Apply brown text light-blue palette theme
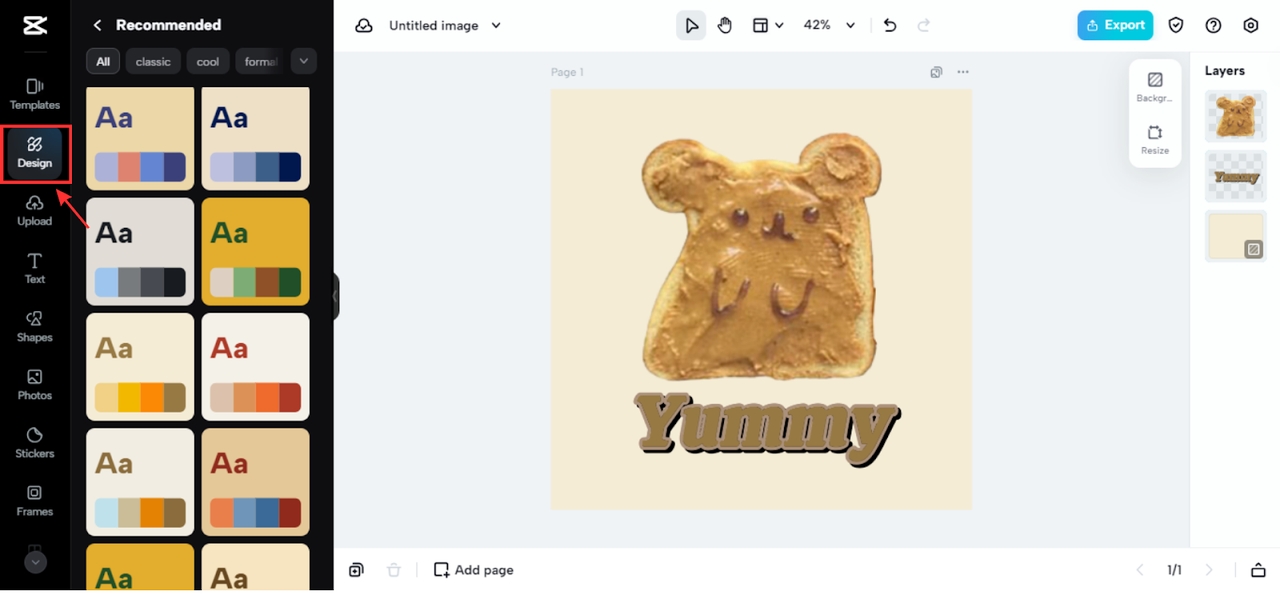Screen dimensions: 1280x595 click(x=140, y=482)
